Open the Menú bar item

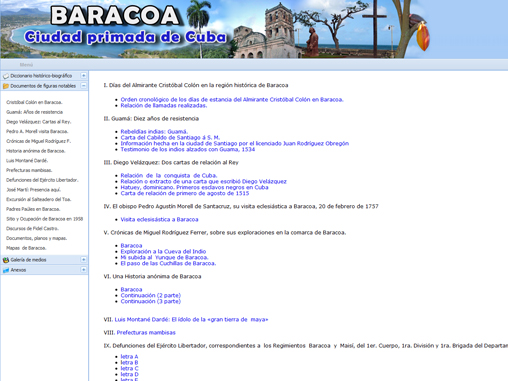26,65
